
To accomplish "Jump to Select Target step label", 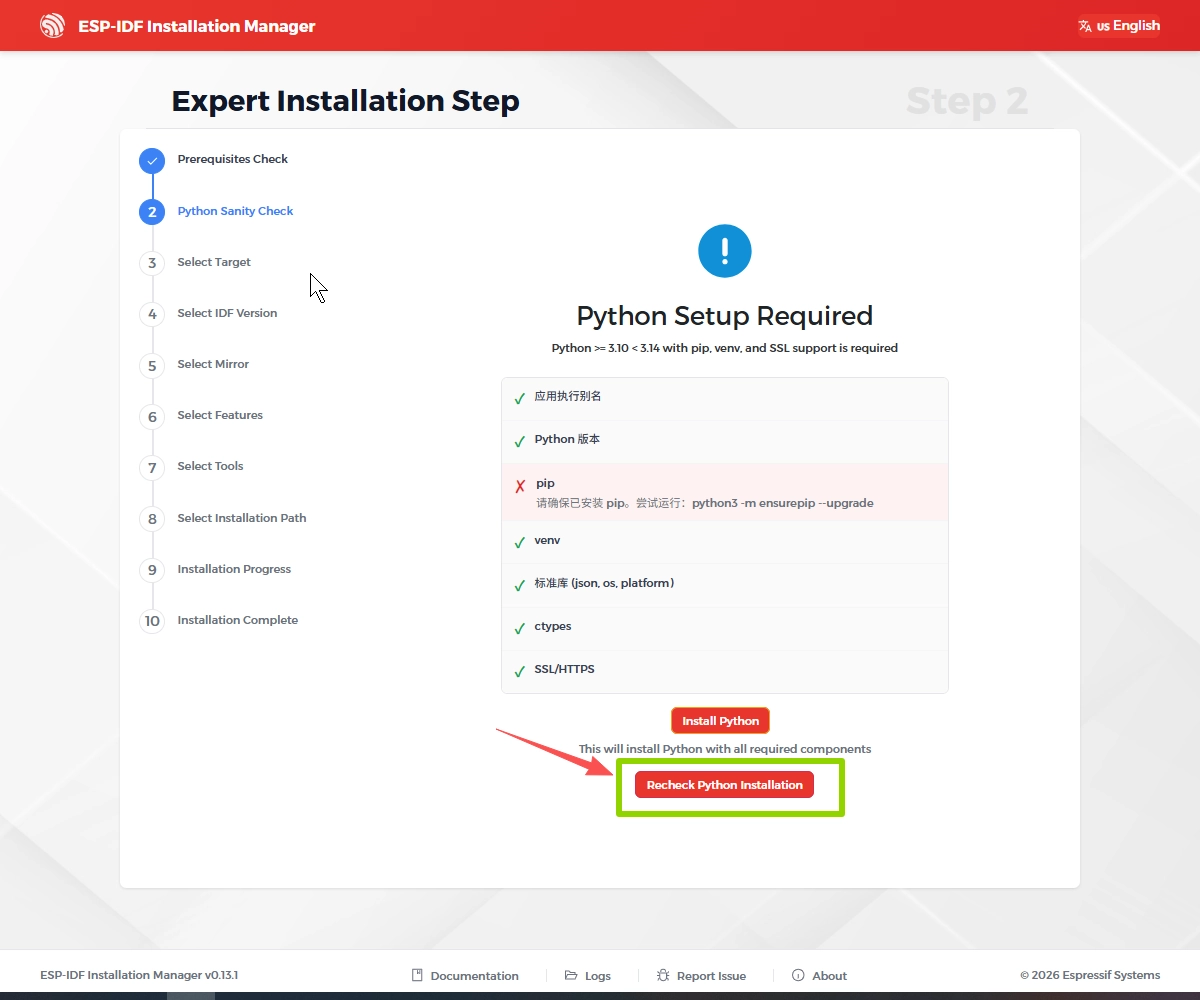I will 214,262.
